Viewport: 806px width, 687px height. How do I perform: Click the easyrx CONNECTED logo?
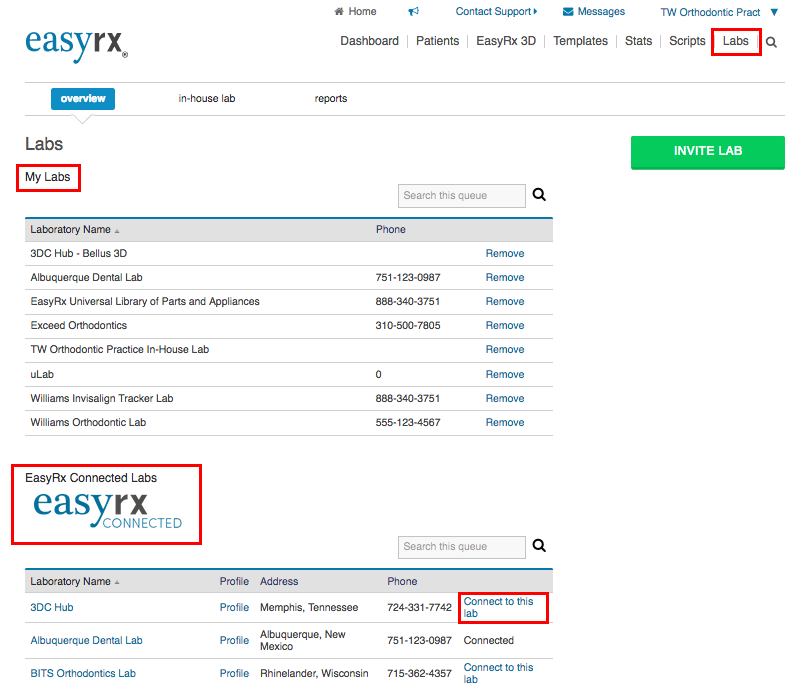click(107, 510)
